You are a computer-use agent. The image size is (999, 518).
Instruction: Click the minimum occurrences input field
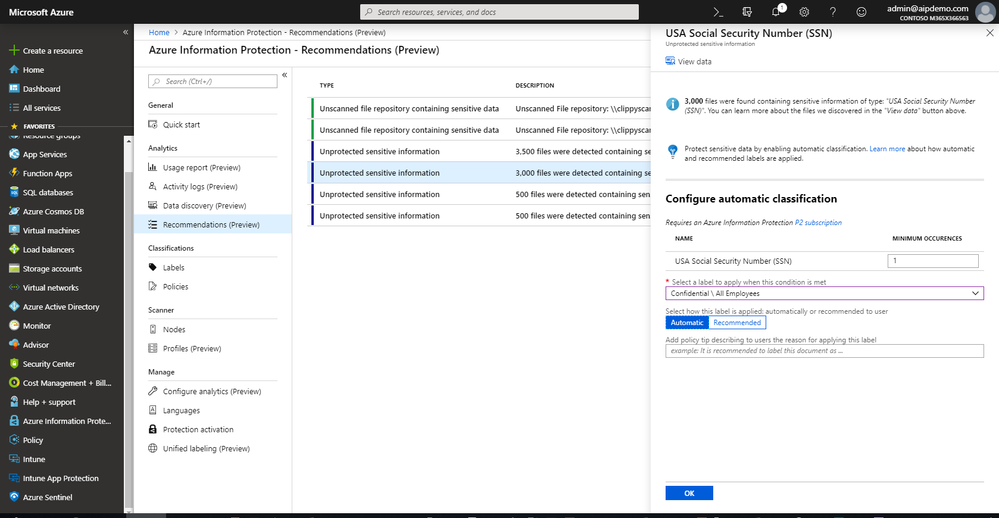pos(933,261)
